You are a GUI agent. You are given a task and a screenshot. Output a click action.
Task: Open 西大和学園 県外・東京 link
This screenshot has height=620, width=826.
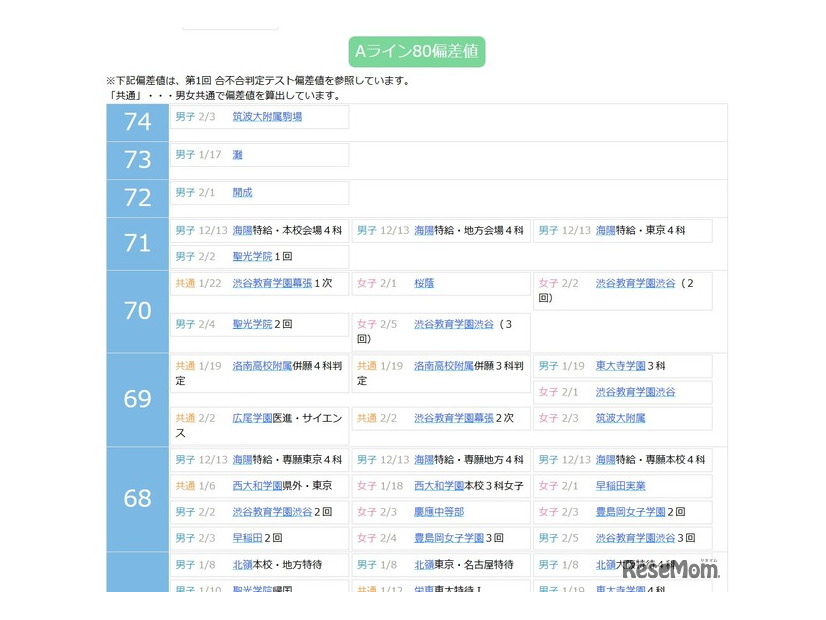click(x=258, y=486)
